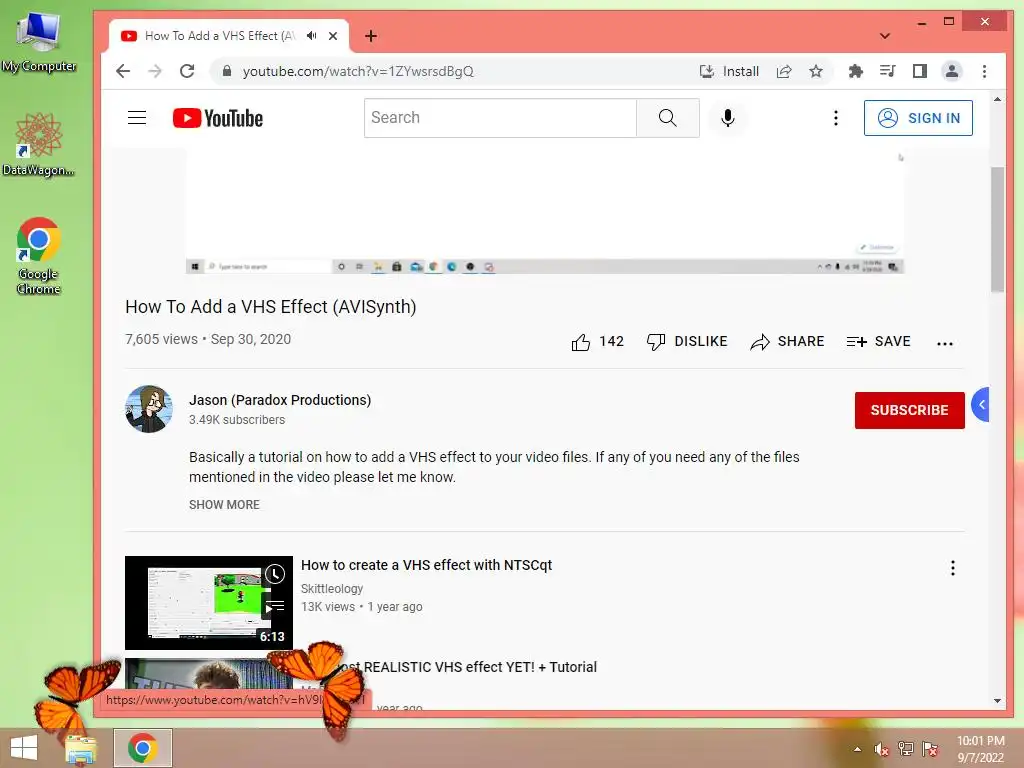Open more actions ellipsis under video
Image resolution: width=1024 pixels, height=768 pixels.
[944, 343]
